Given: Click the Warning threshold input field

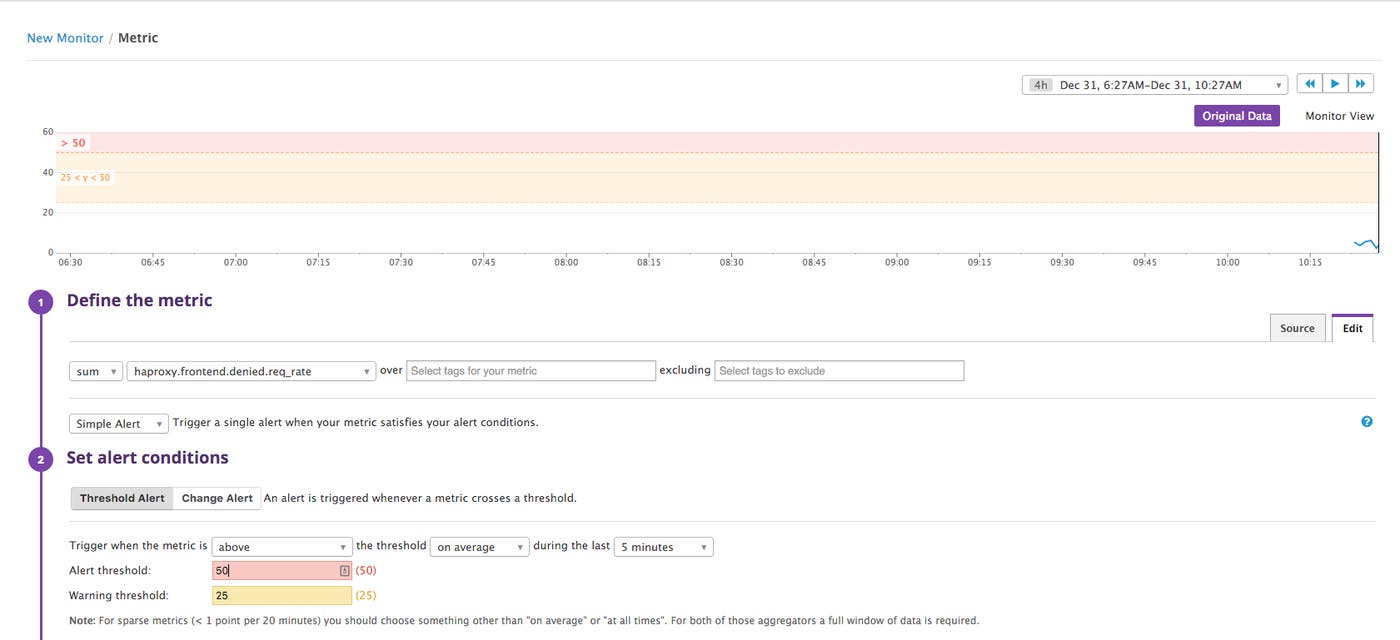Looking at the screenshot, I should (x=280, y=594).
